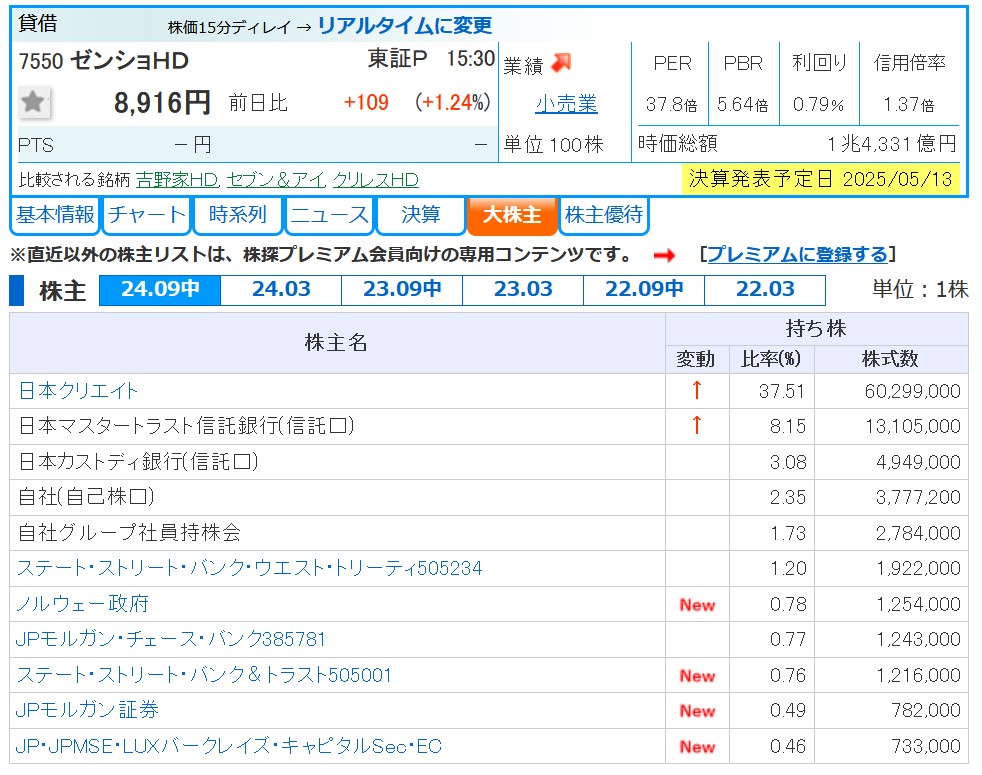Click share count 13,105,000
Screen dimensions: 982x775
(912, 426)
